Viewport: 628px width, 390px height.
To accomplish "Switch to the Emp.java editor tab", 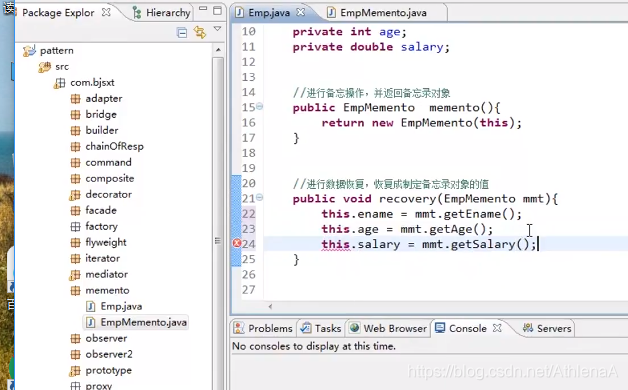I will 269,13.
